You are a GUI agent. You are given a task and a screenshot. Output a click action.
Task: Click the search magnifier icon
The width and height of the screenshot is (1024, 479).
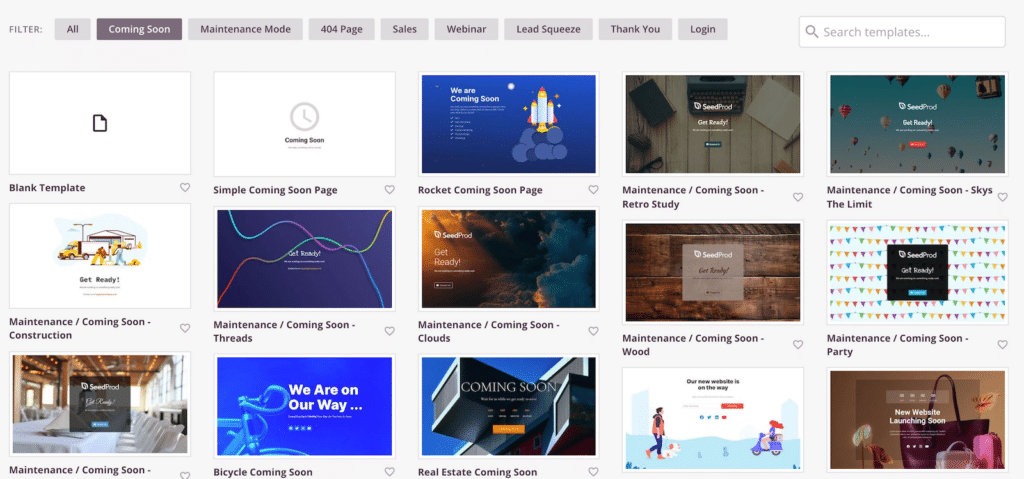[x=812, y=31]
